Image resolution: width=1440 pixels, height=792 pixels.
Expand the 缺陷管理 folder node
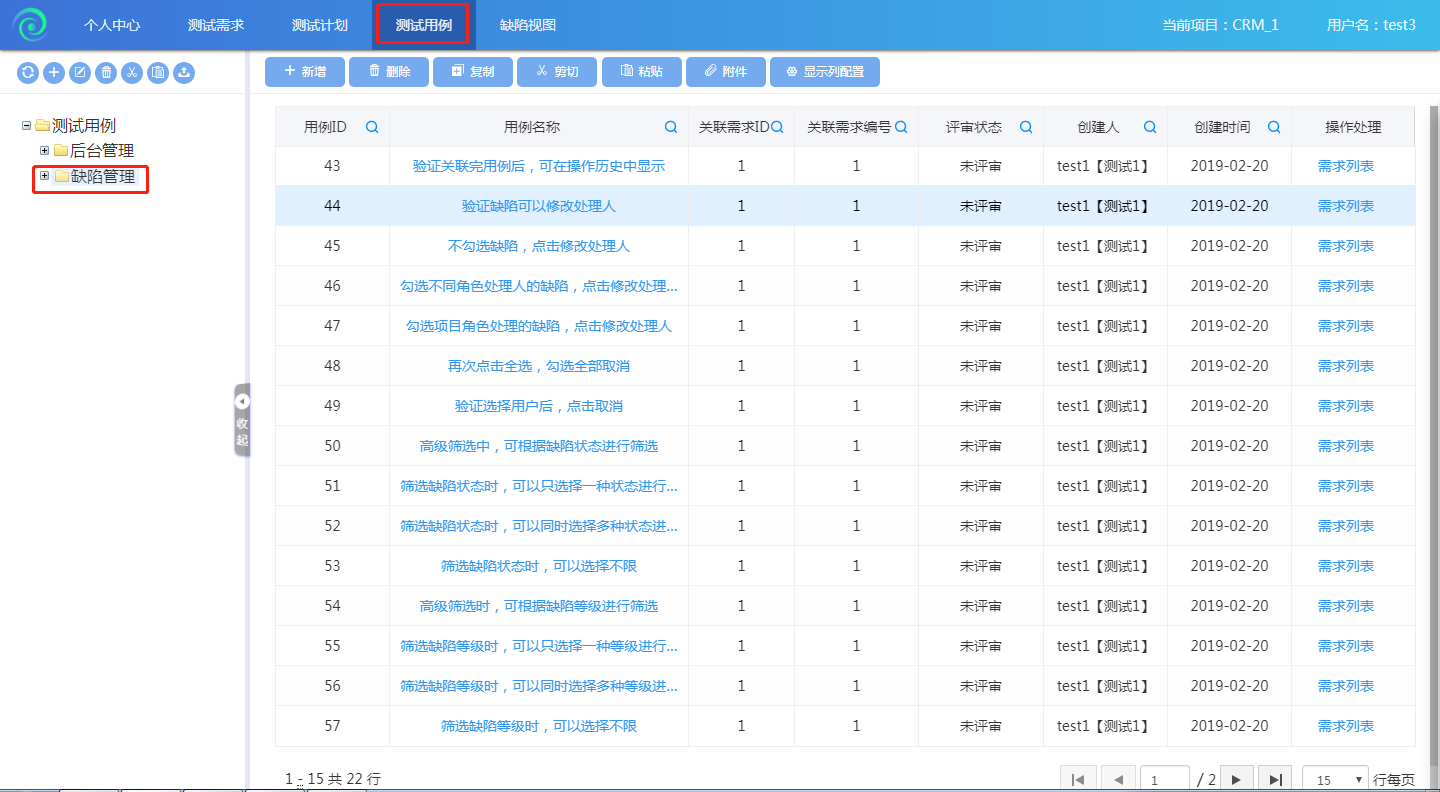44,176
